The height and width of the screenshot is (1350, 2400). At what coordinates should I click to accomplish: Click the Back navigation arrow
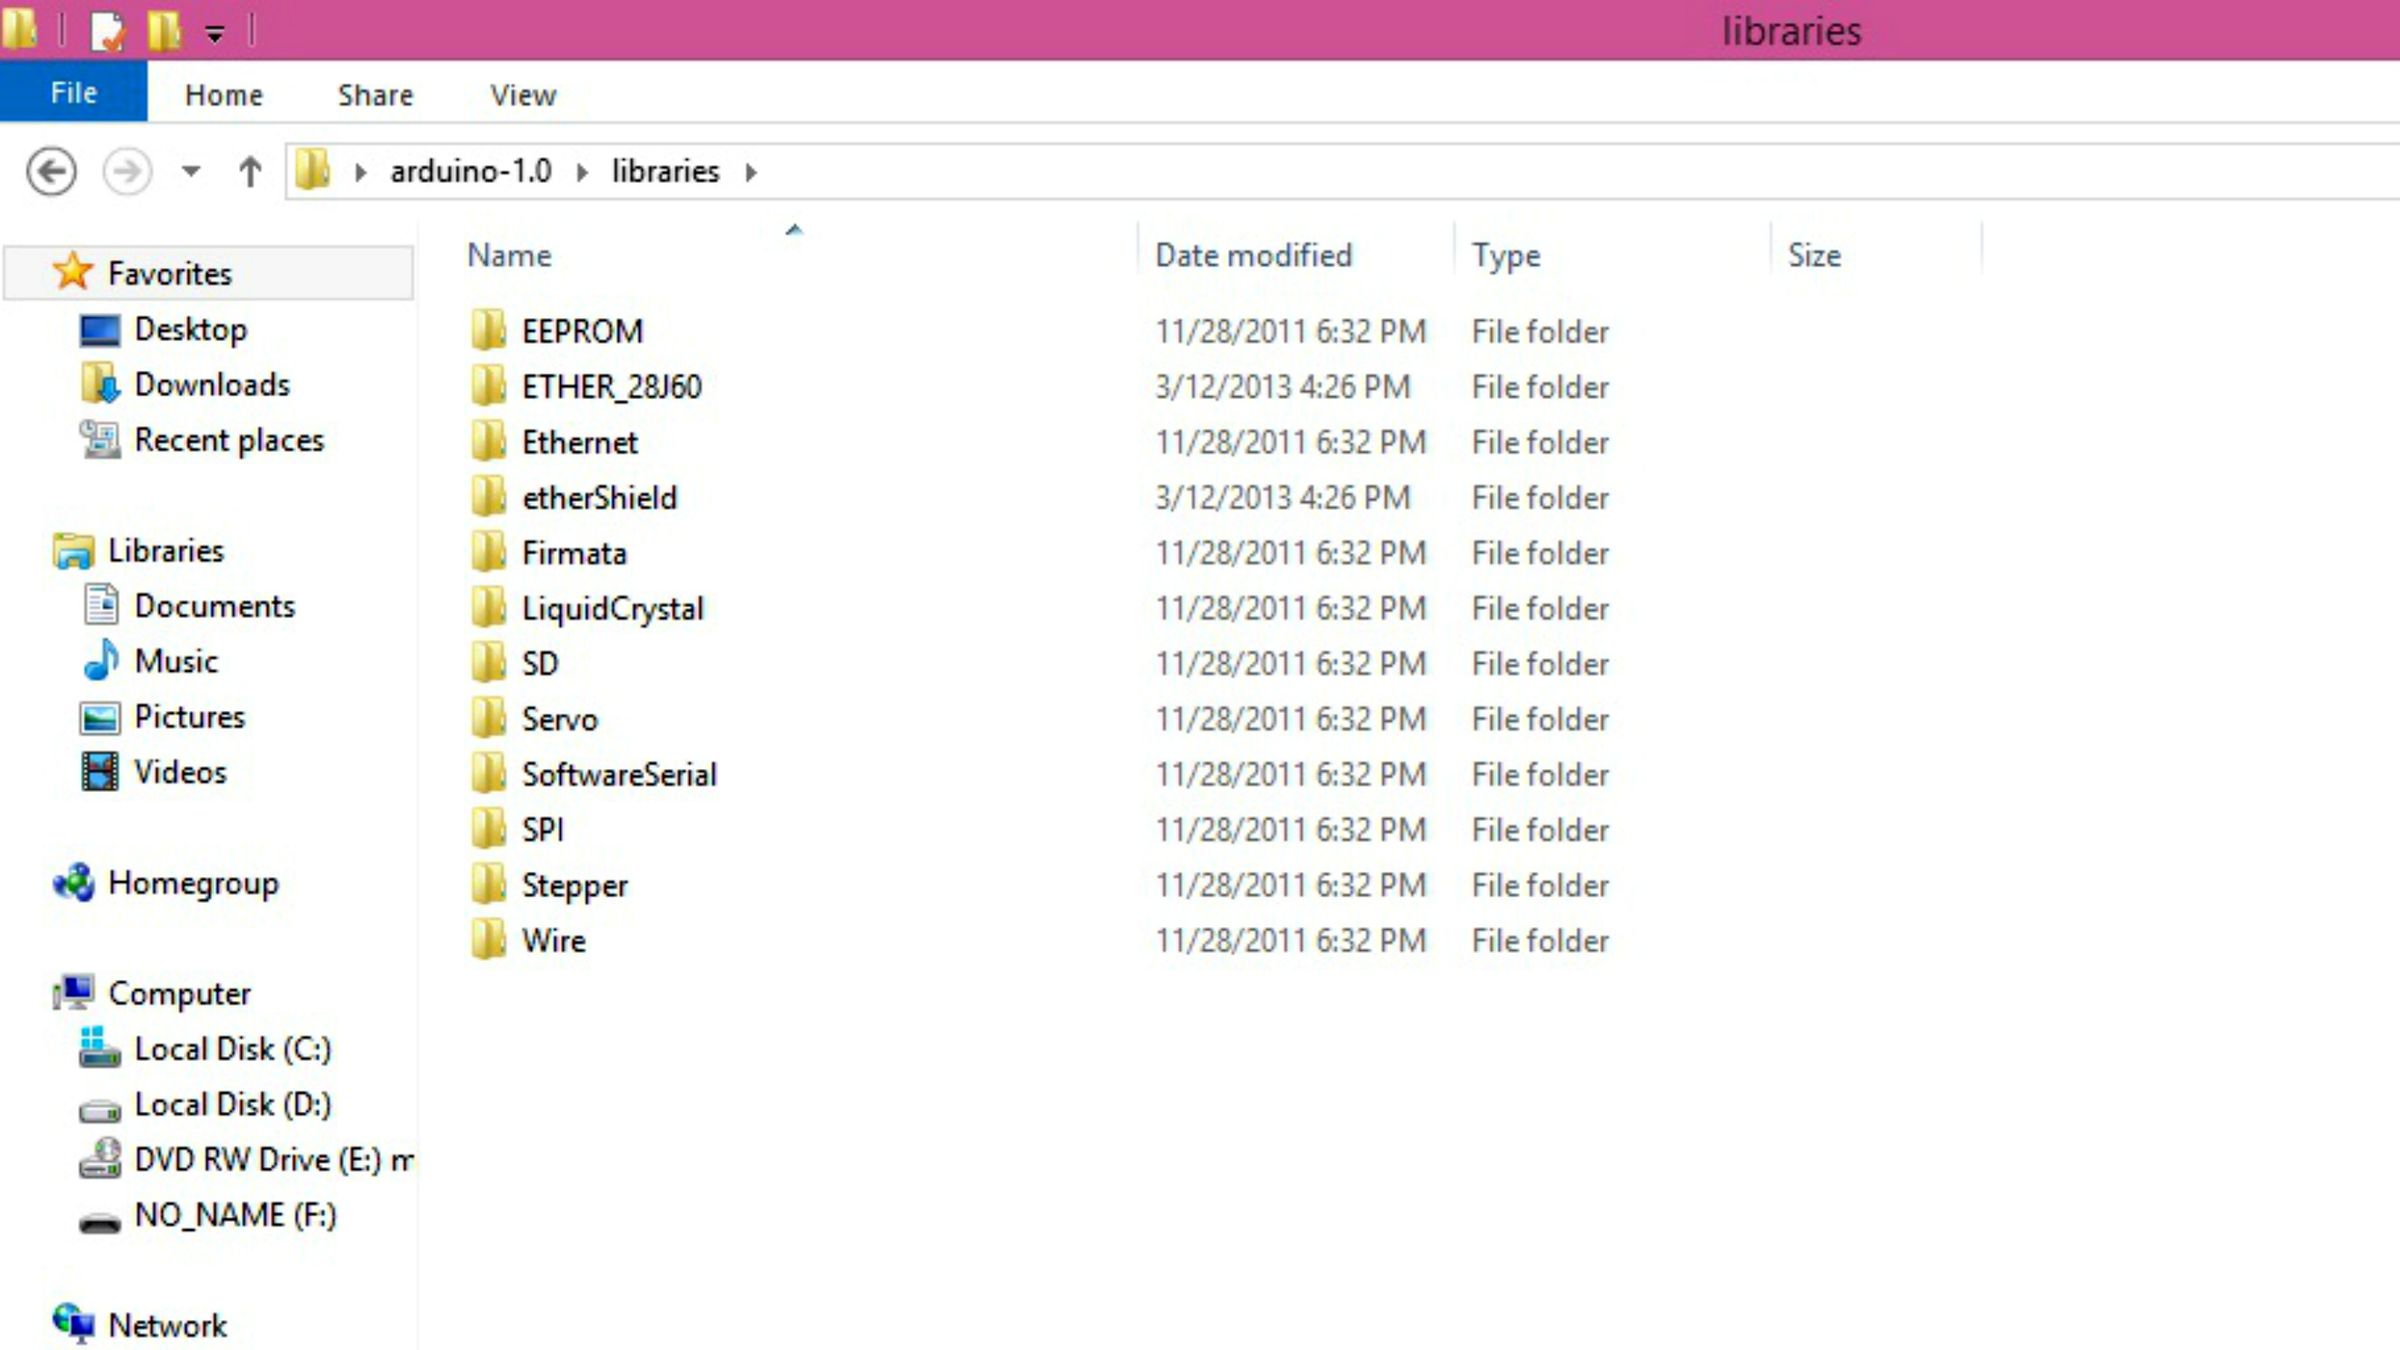coord(51,172)
